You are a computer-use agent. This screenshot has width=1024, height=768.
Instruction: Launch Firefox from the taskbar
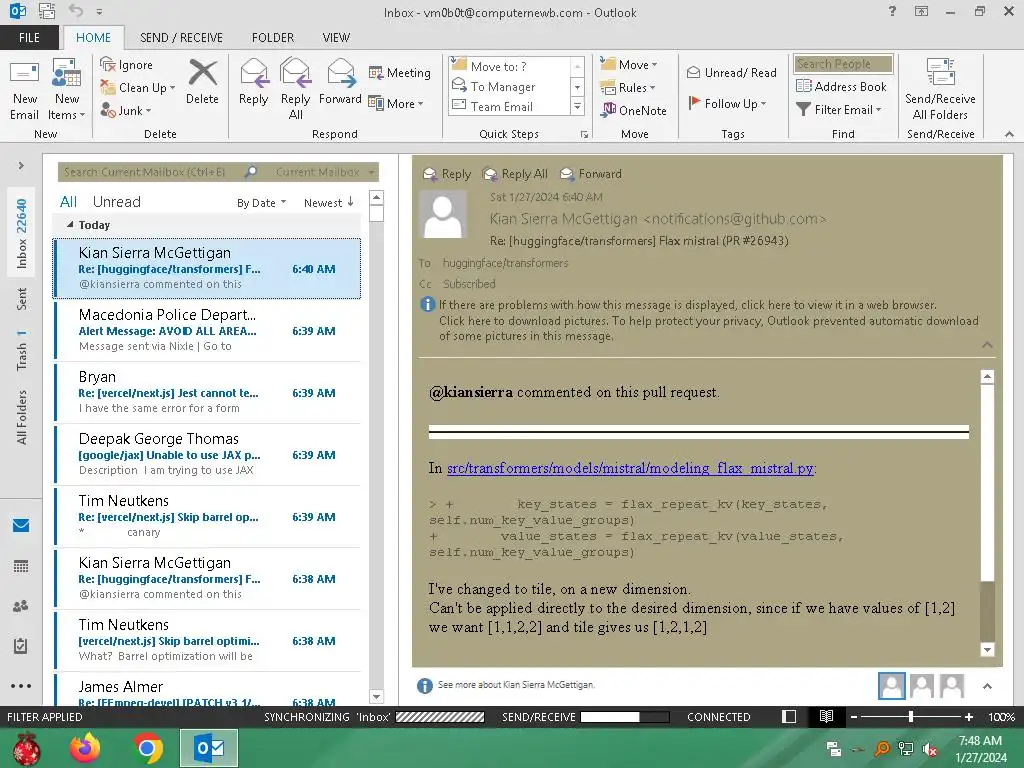click(86, 748)
